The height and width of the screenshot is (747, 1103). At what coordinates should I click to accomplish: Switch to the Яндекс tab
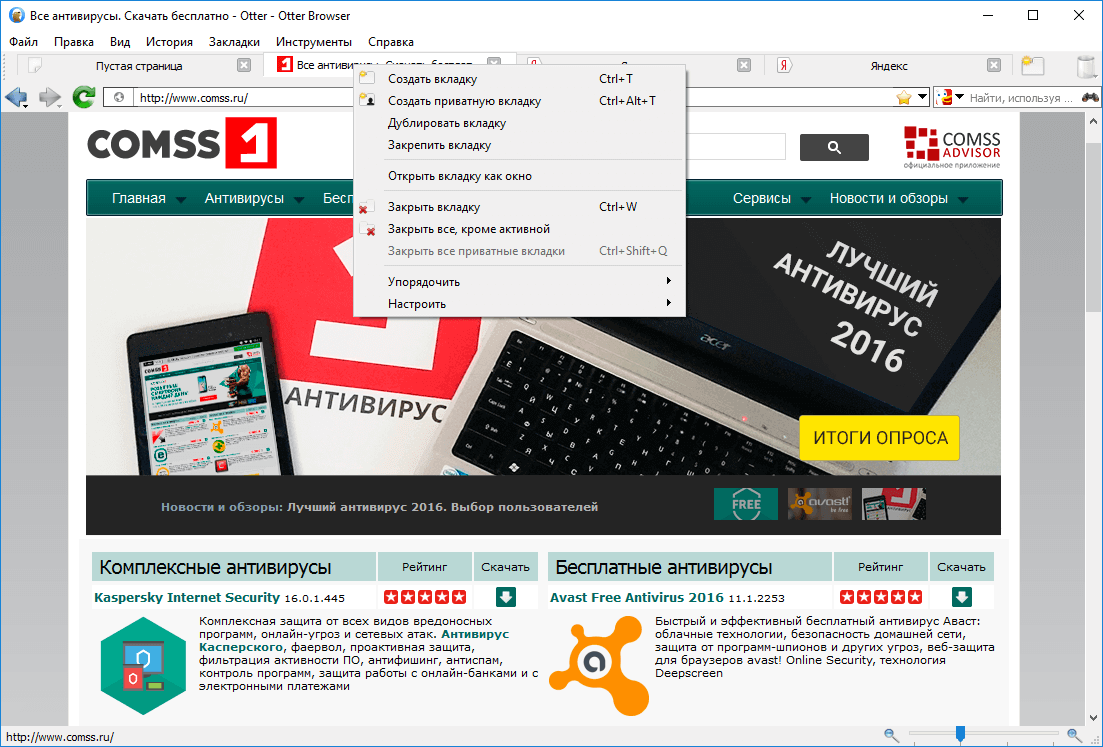click(x=888, y=65)
